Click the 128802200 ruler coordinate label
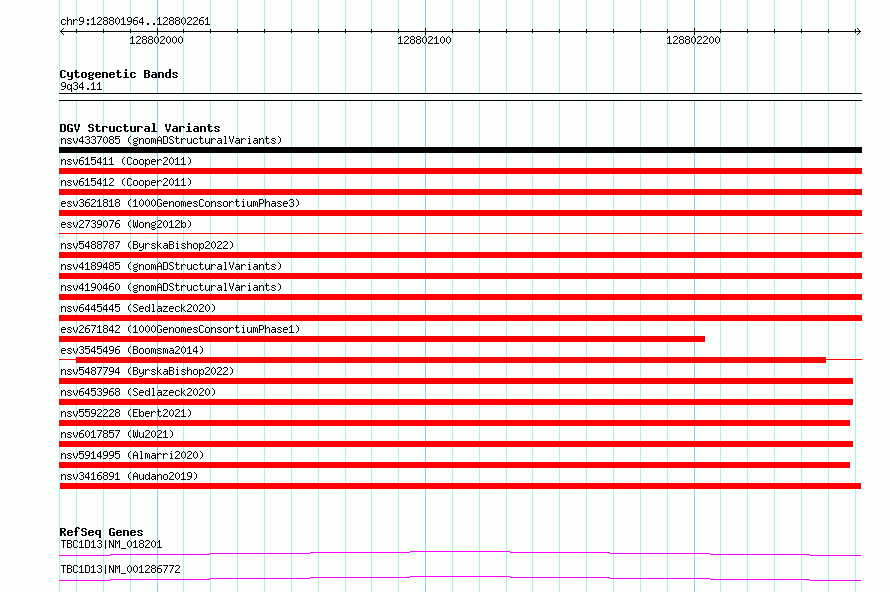 693,40
